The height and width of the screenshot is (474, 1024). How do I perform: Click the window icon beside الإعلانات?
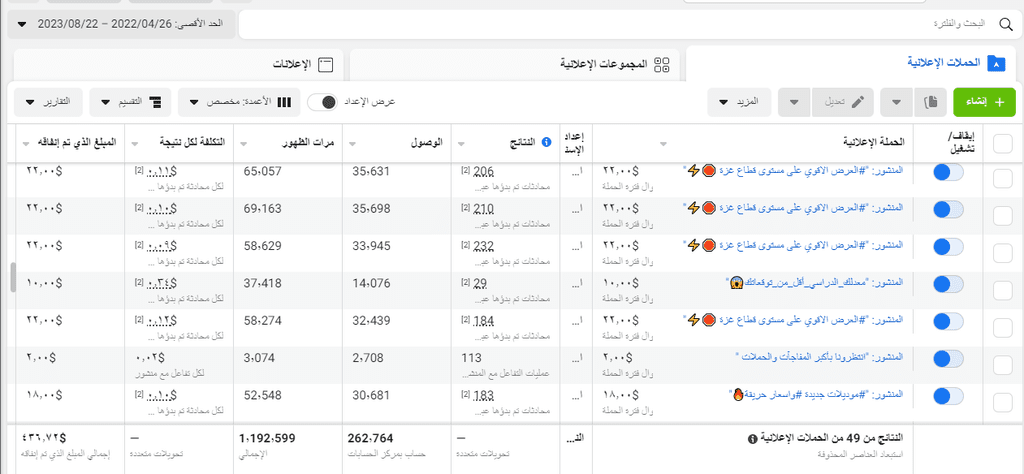(325, 64)
